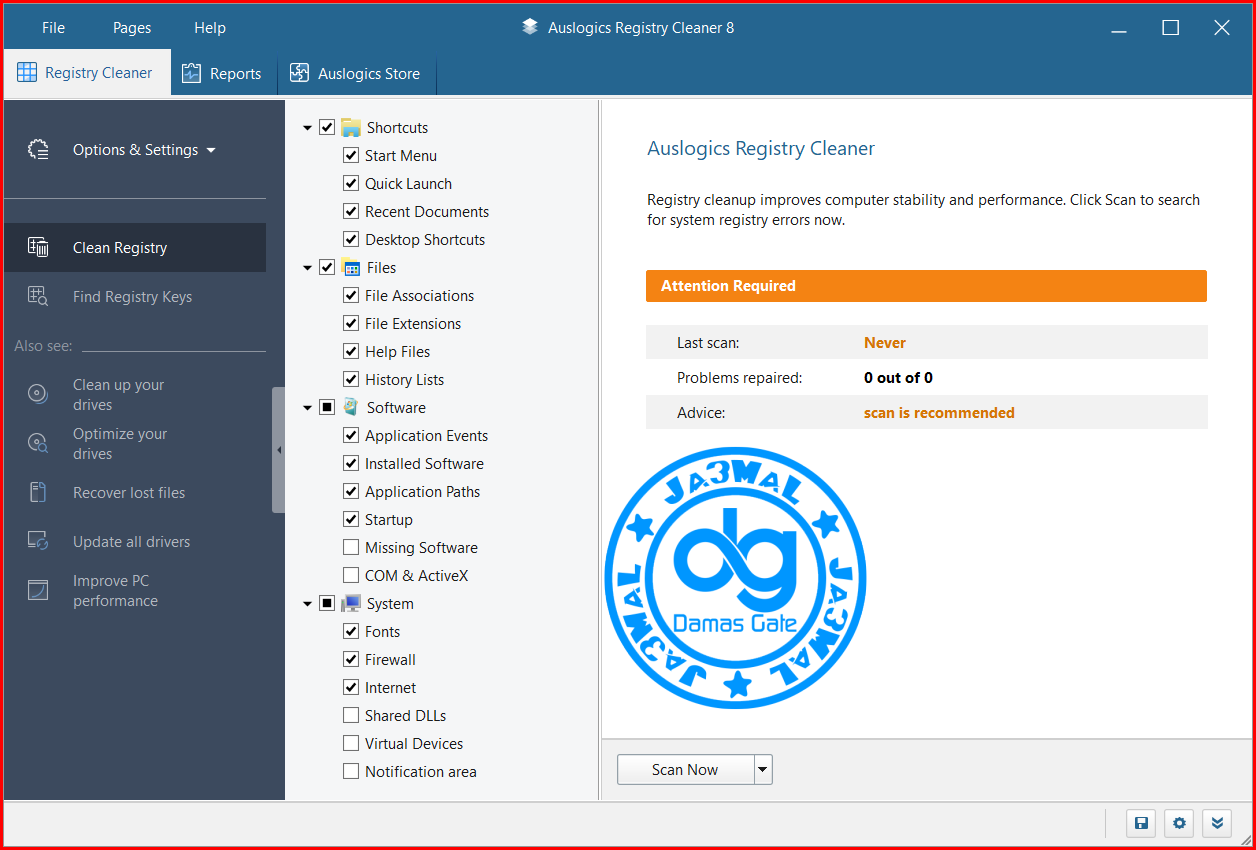Select Clean Registry in sidebar

pos(135,248)
